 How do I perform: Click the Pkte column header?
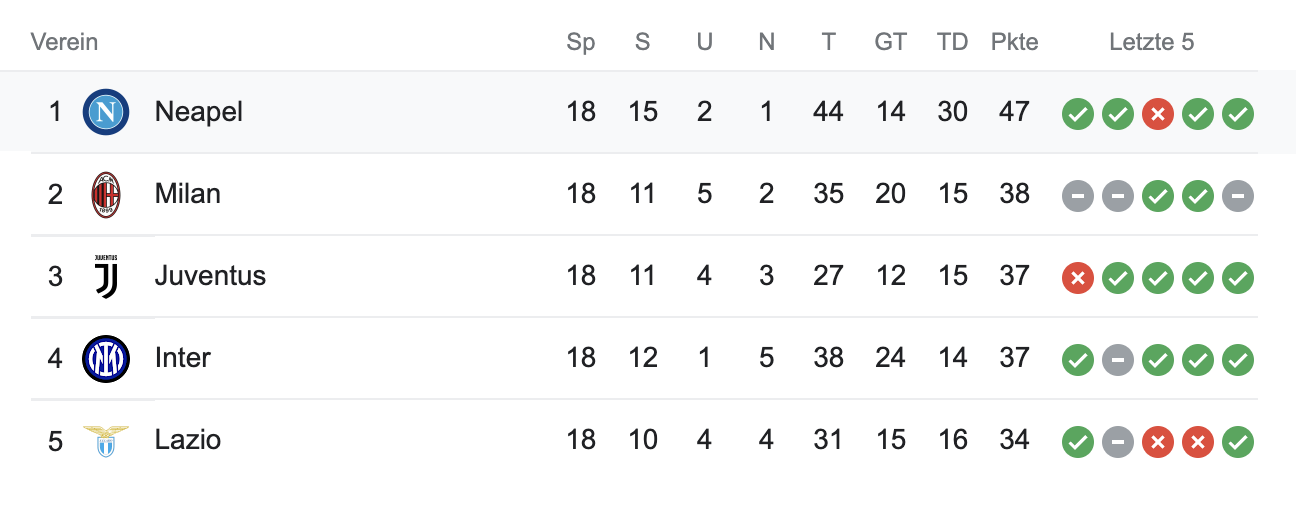(1014, 42)
